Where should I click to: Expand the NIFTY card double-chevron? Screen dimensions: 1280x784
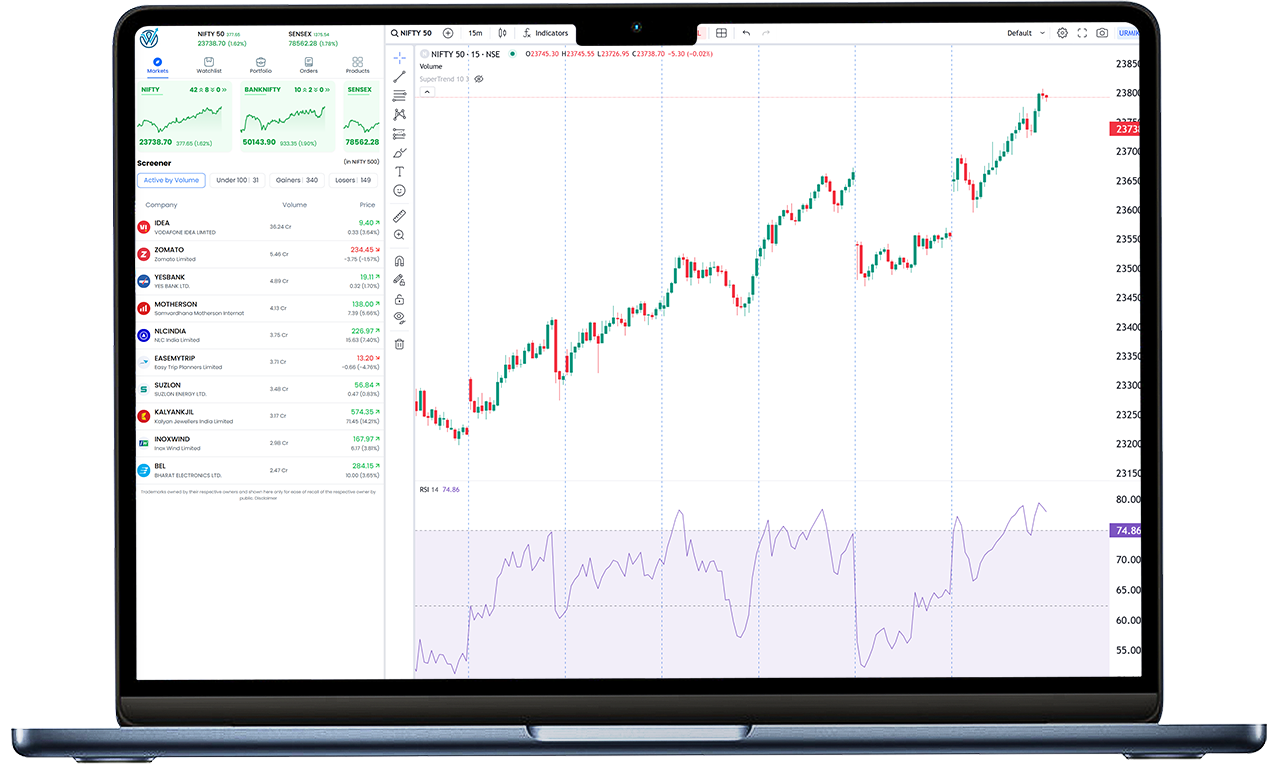pos(223,90)
